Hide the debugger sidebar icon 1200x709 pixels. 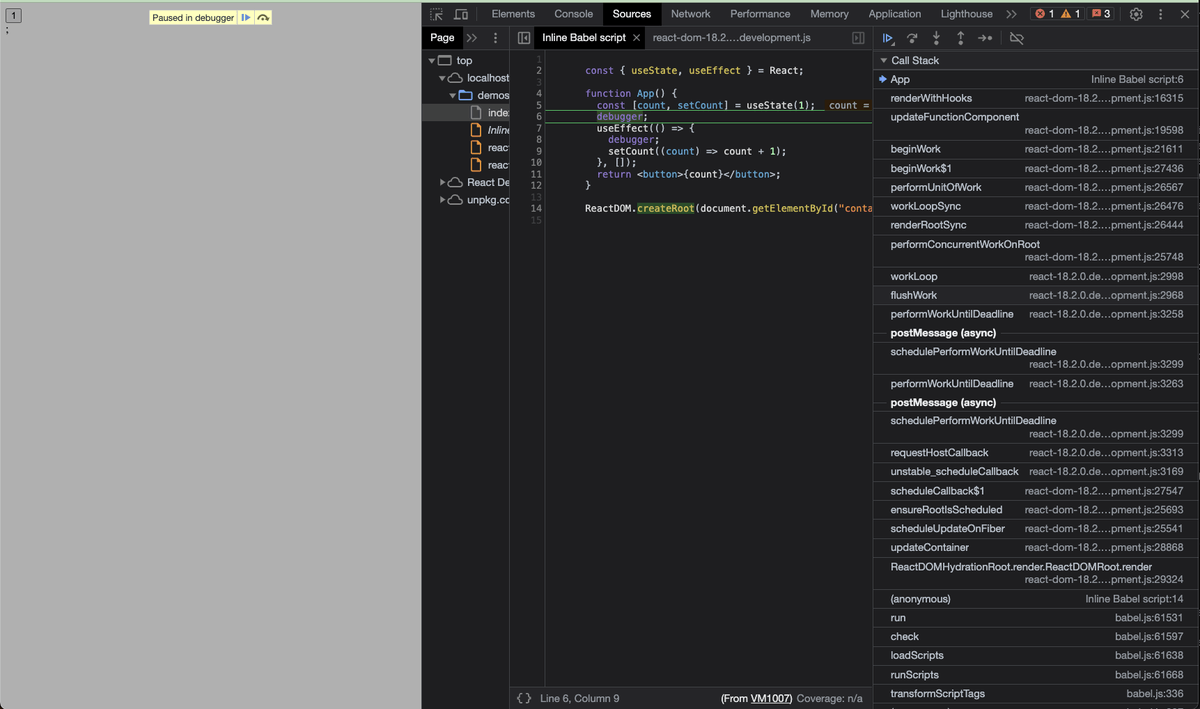[858, 38]
